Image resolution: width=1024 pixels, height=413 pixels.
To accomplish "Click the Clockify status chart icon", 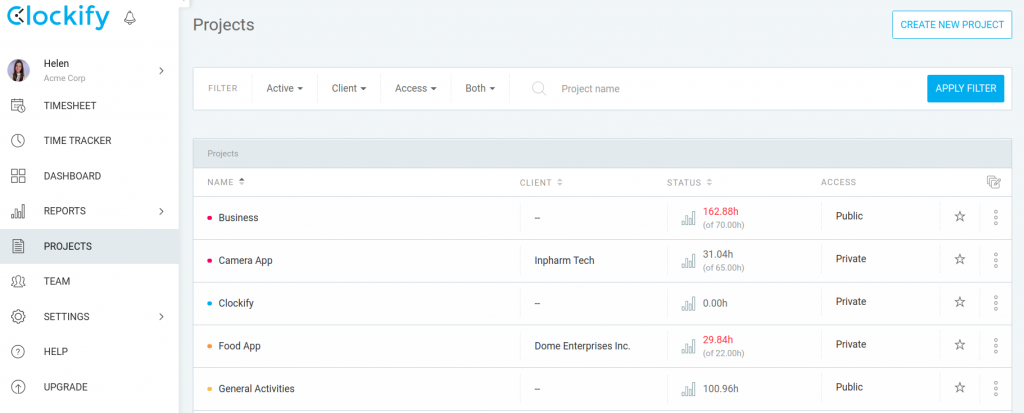I will [x=688, y=304].
